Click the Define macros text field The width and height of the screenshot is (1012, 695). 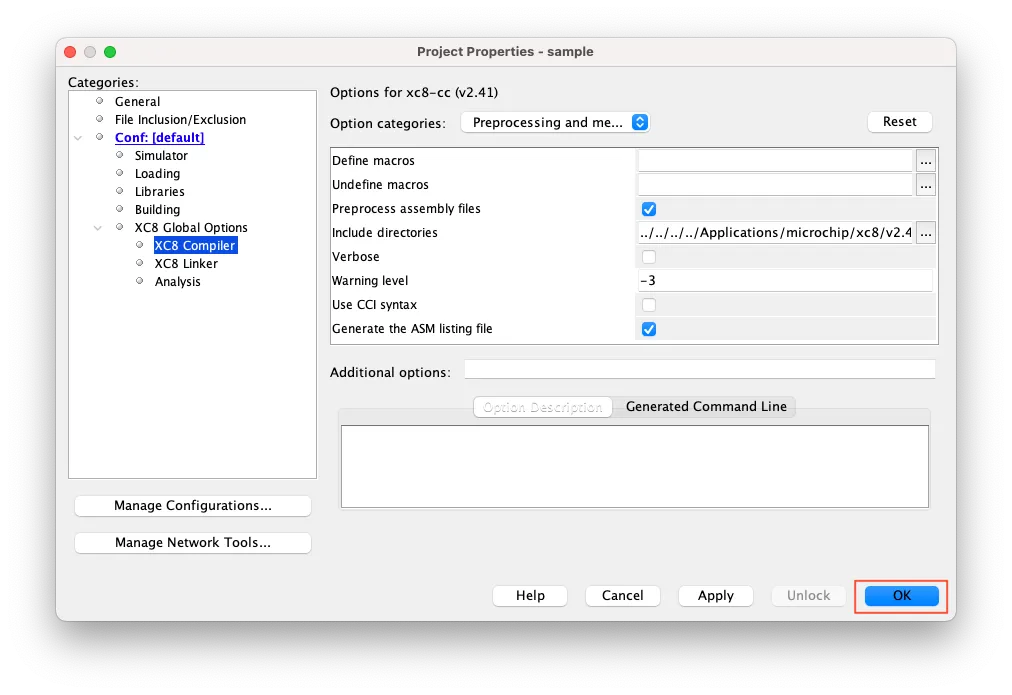point(775,161)
